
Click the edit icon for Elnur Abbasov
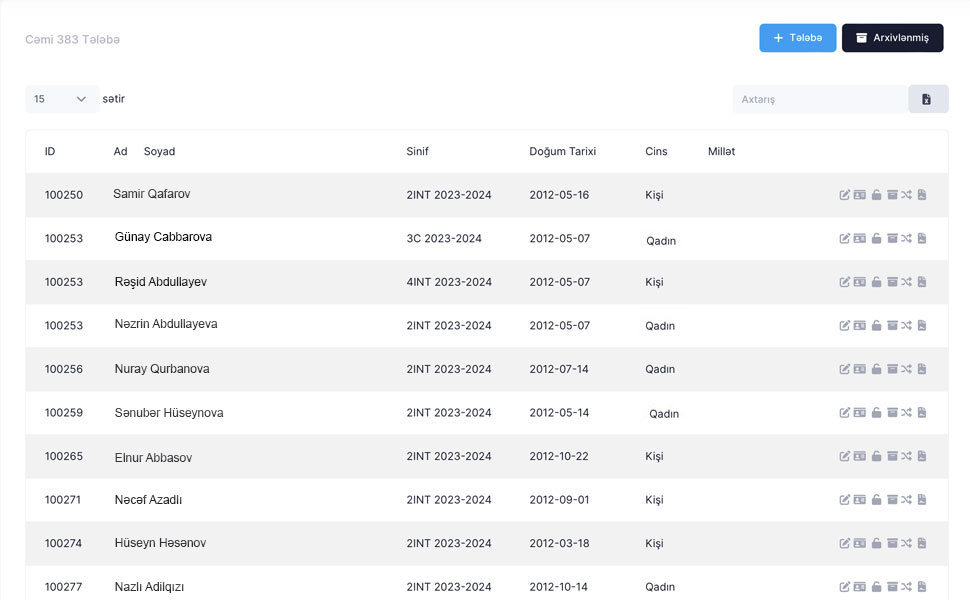pyautogui.click(x=845, y=456)
